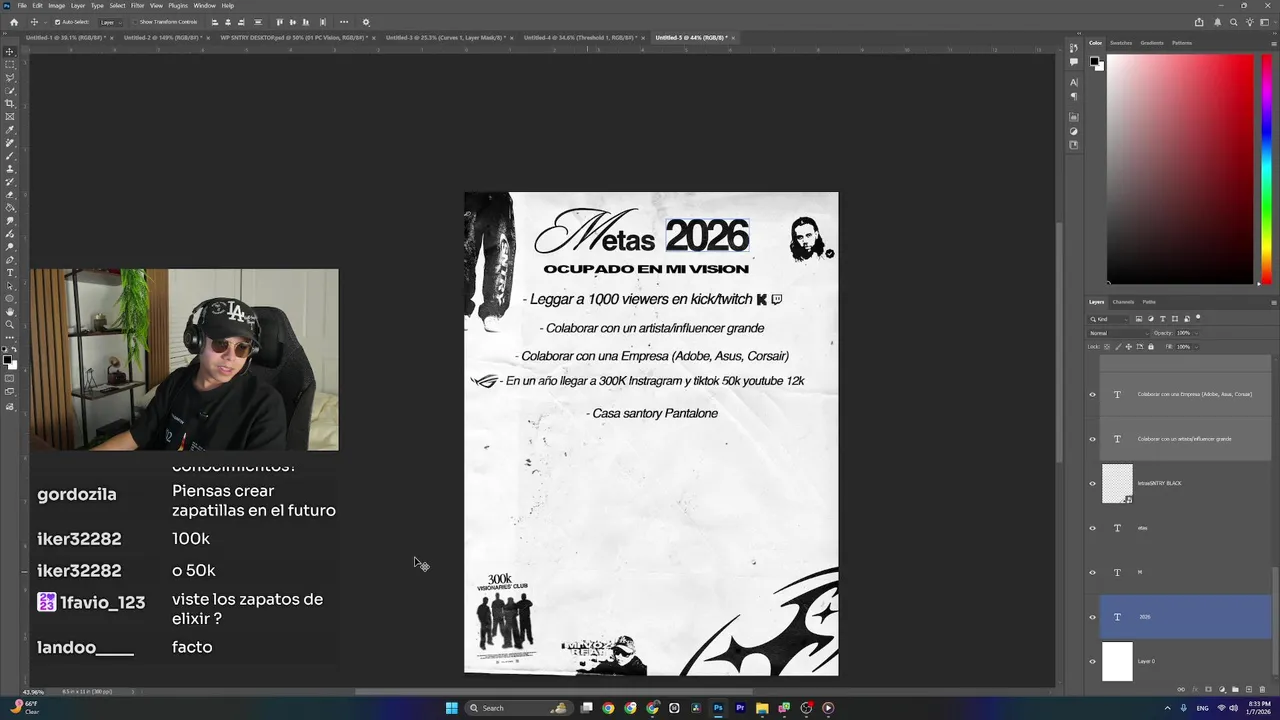Click the Windows Start button

click(x=451, y=708)
